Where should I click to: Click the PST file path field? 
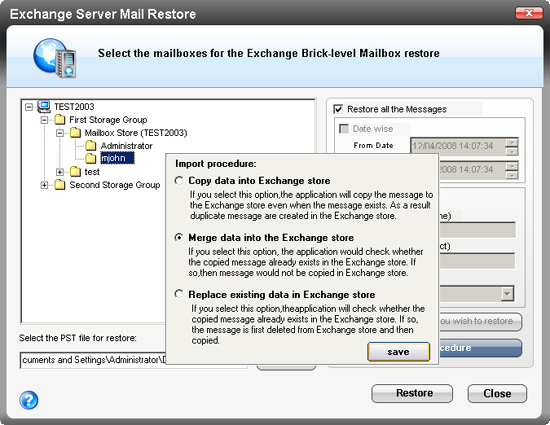(93, 360)
